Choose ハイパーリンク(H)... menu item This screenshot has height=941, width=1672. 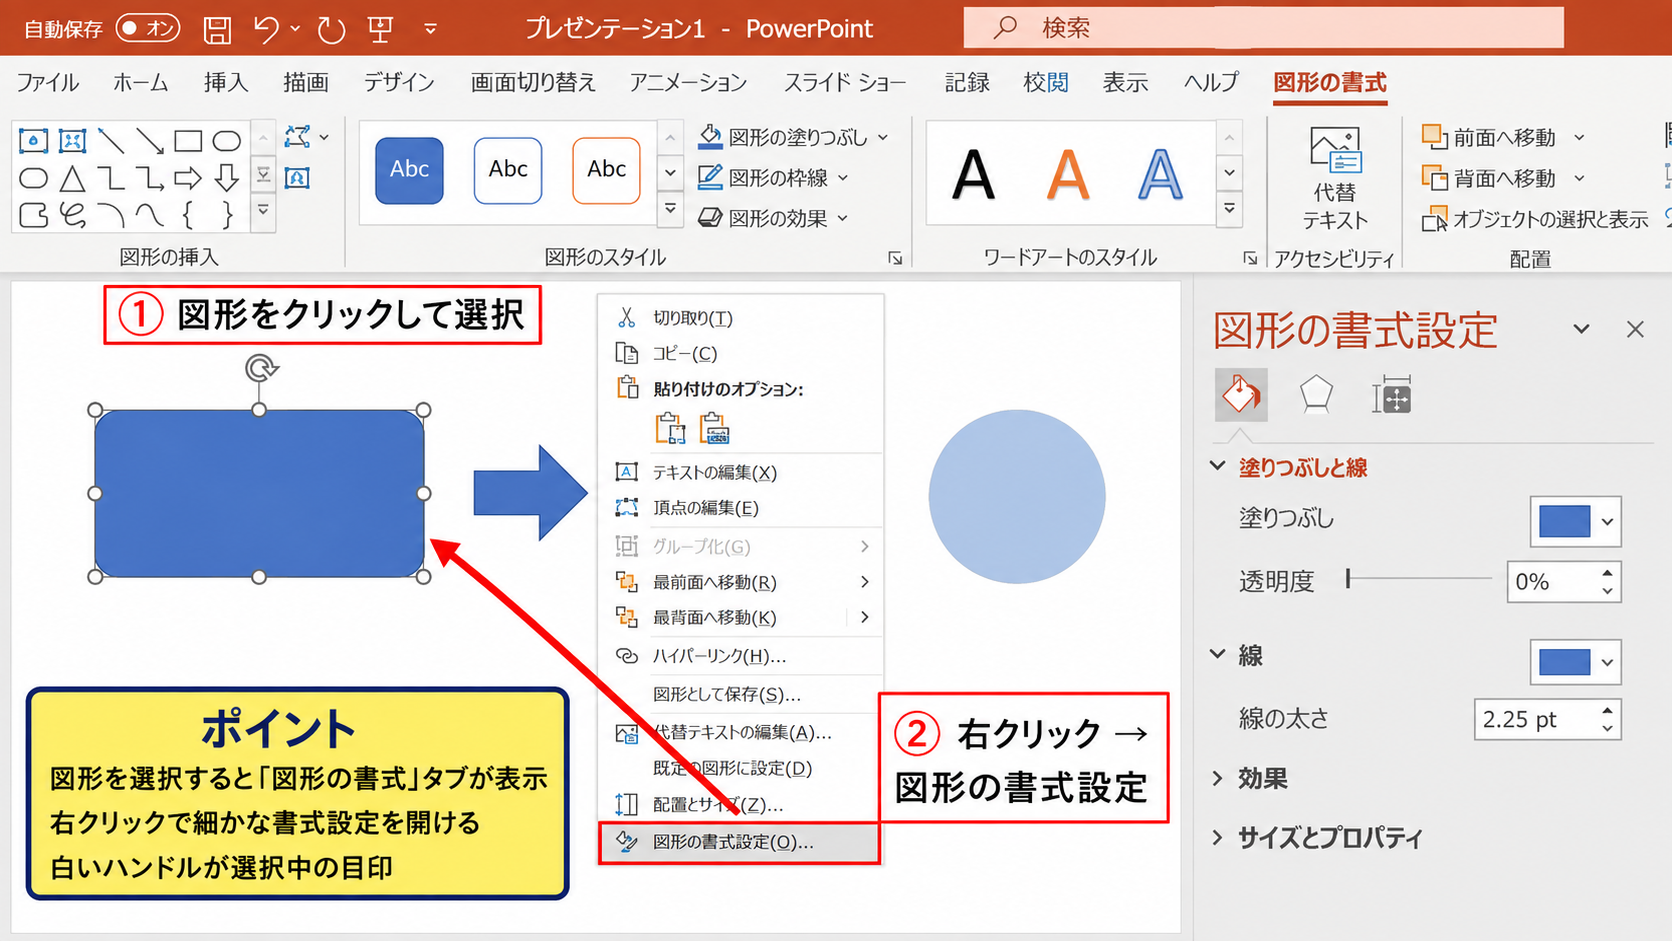pos(740,656)
